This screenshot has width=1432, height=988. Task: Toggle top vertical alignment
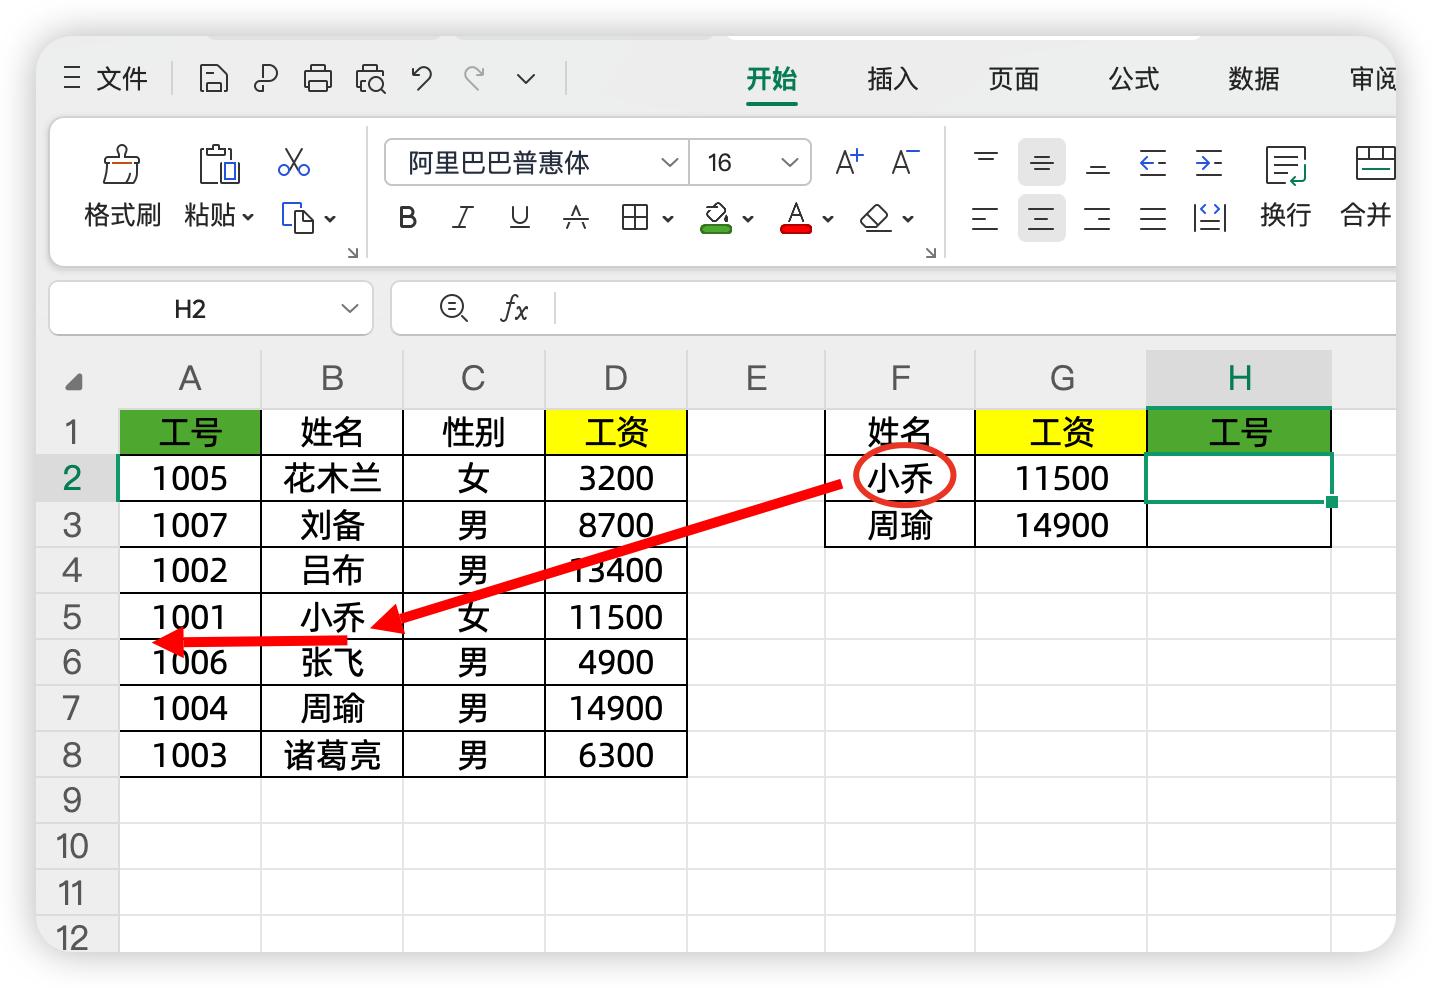(986, 162)
